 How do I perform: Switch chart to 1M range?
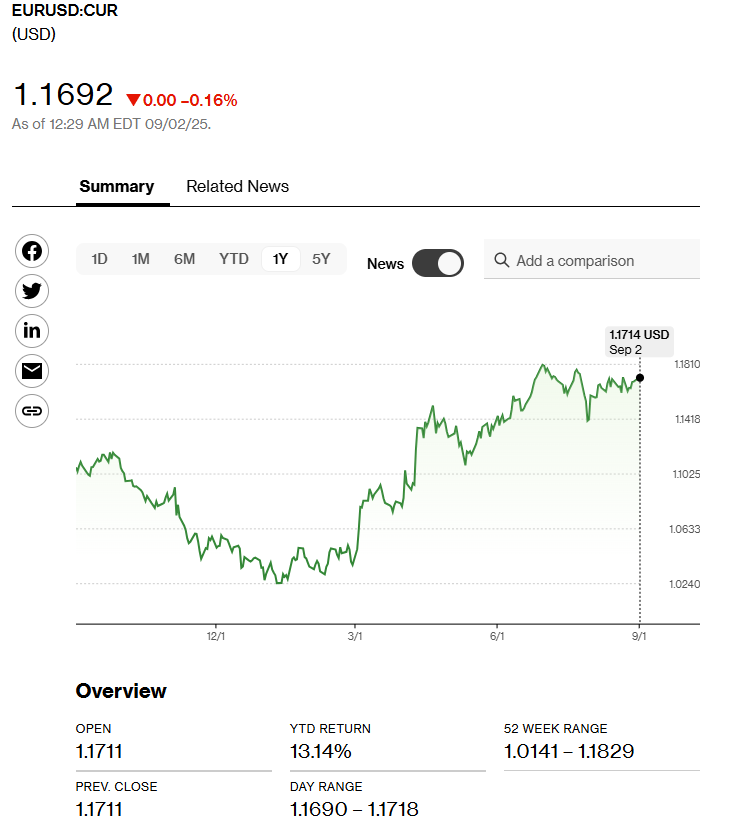tap(140, 259)
